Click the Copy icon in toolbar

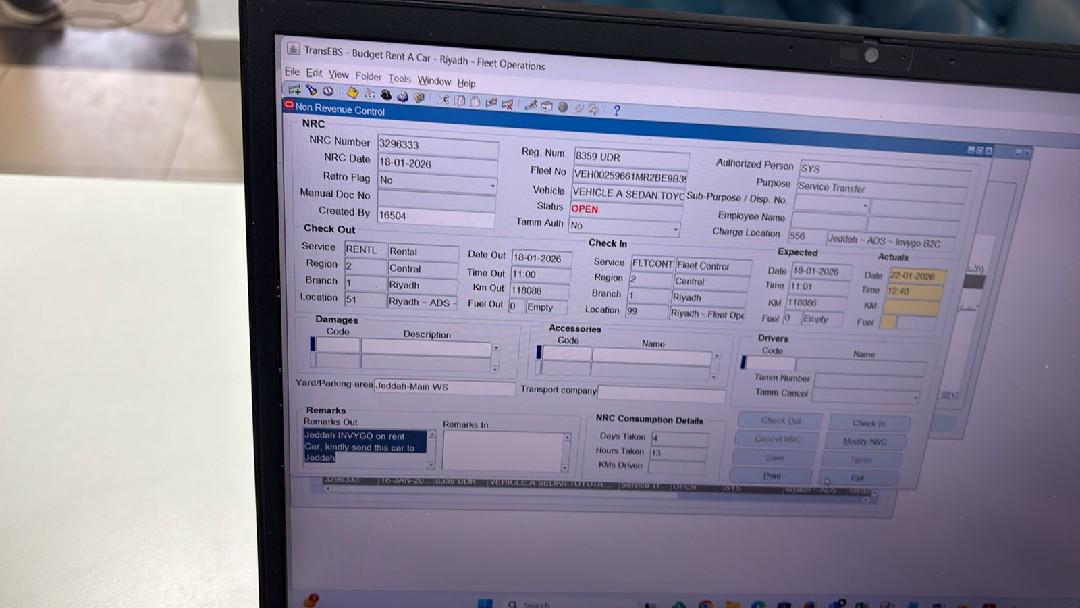(x=459, y=100)
